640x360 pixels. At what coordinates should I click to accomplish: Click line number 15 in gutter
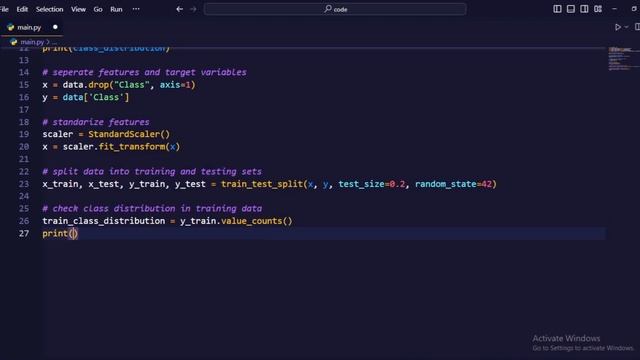coord(24,85)
